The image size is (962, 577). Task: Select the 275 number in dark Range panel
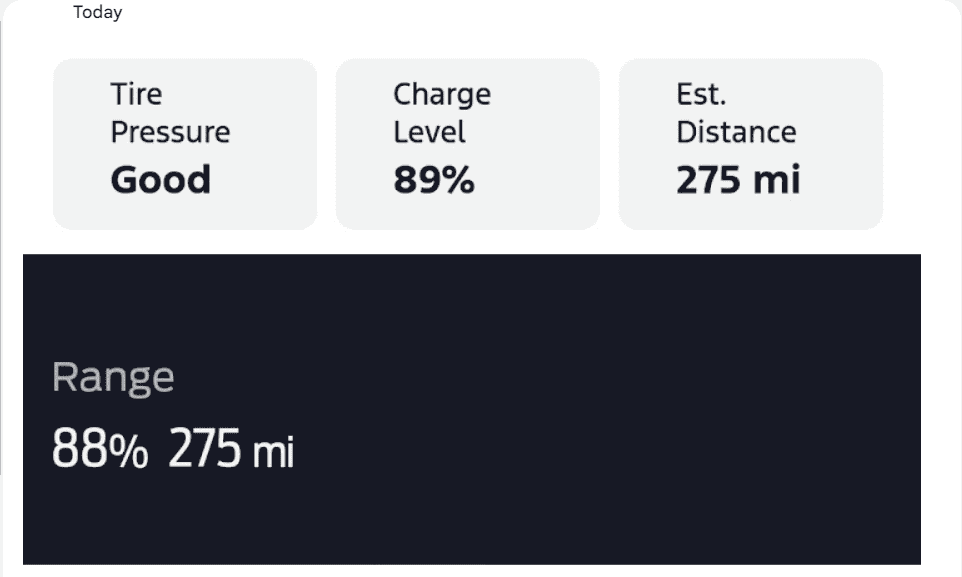[x=205, y=450]
